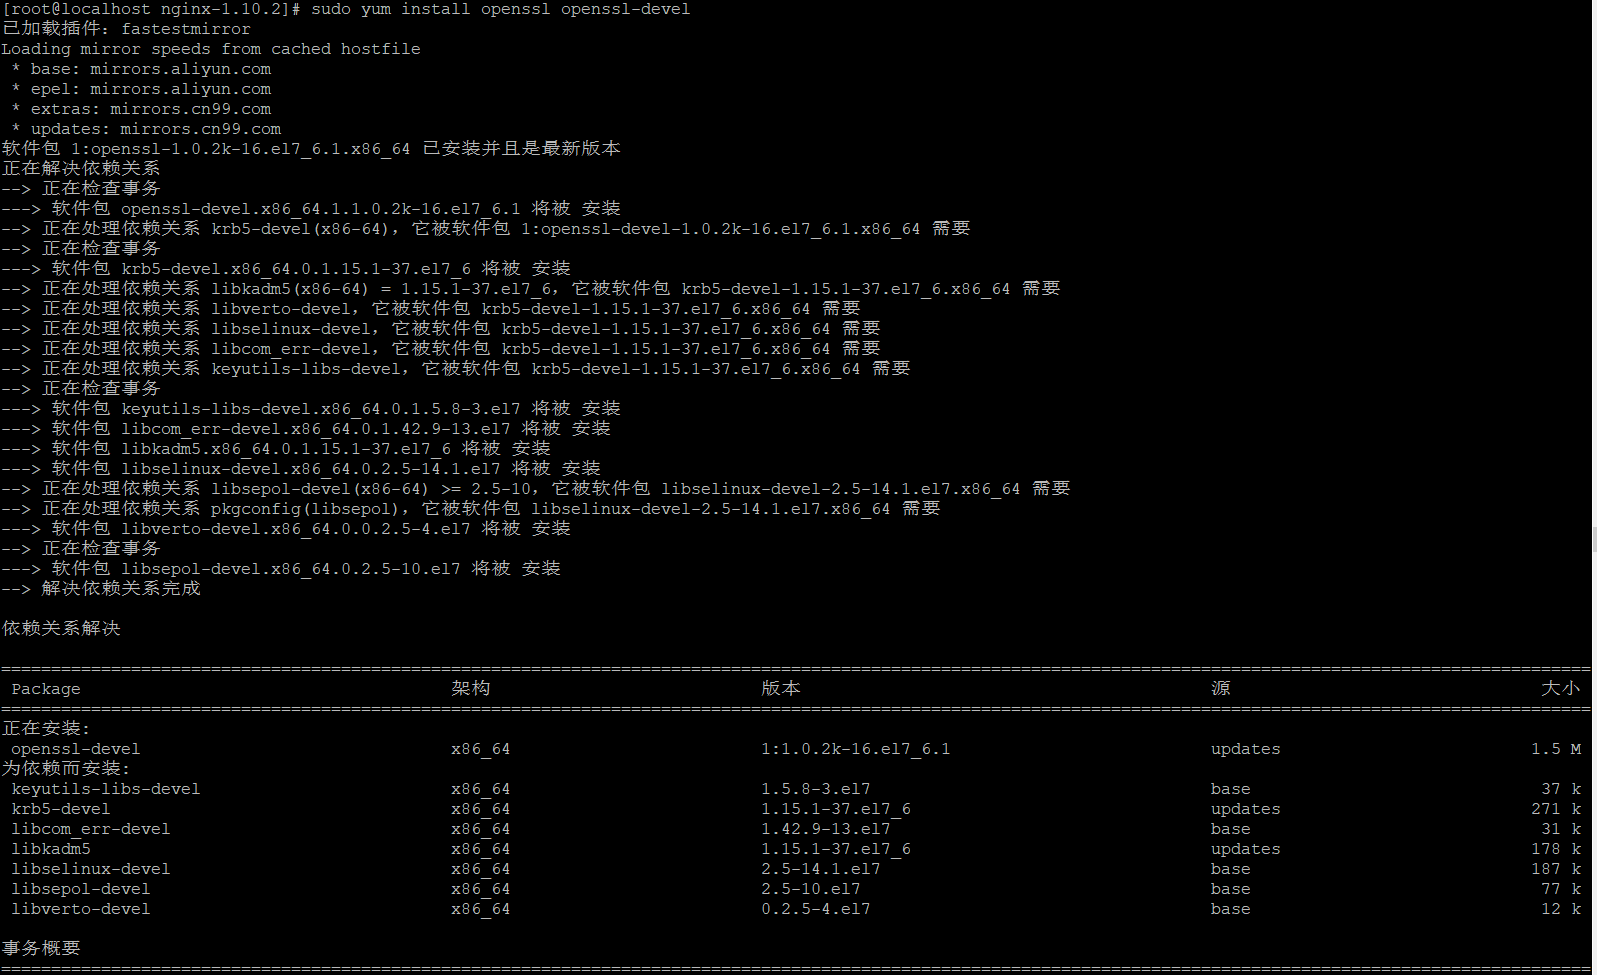Click the command 'sudo yum install openssl openssl-devel'
Viewport: 1597px width, 975px height.
click(500, 9)
